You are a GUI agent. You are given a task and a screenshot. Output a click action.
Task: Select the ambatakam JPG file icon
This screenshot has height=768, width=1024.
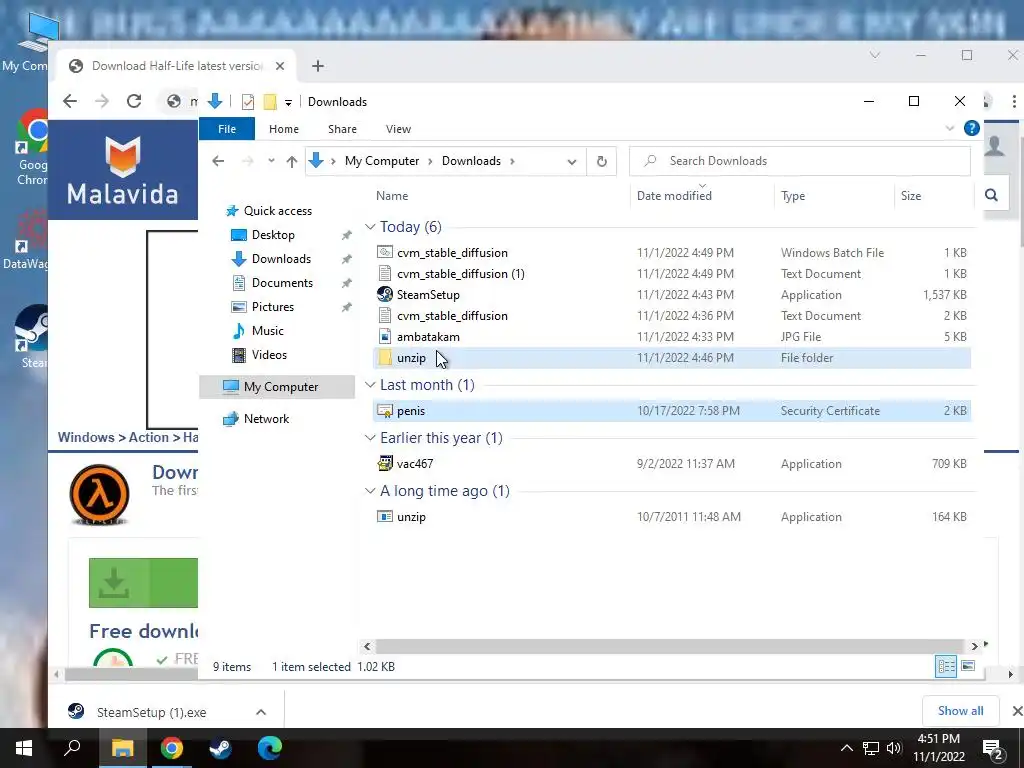point(385,336)
